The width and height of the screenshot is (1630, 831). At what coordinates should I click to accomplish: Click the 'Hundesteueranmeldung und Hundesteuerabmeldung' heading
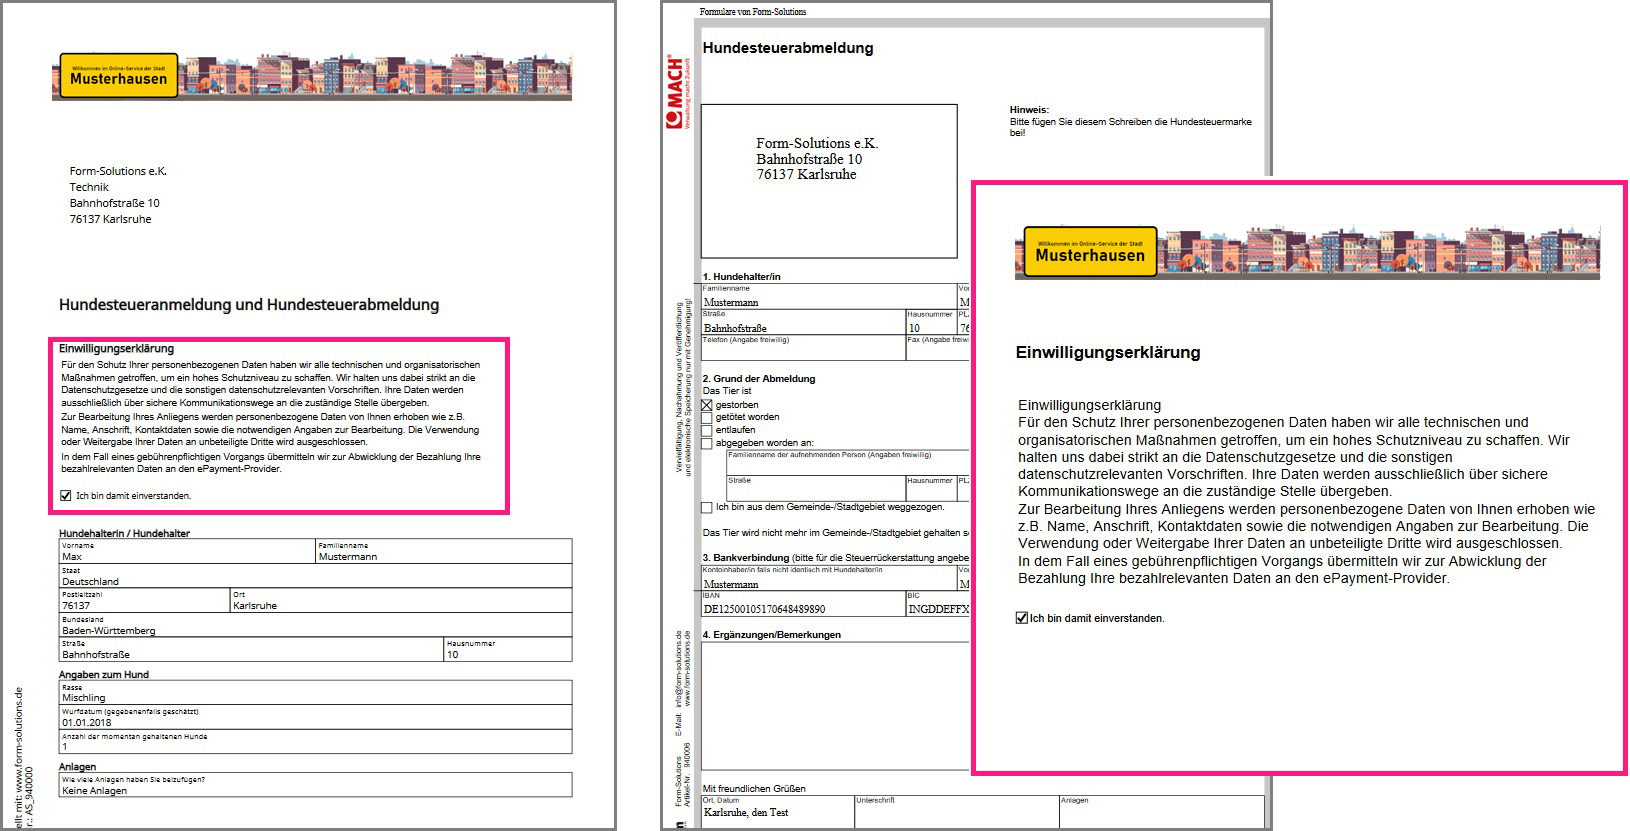249,304
